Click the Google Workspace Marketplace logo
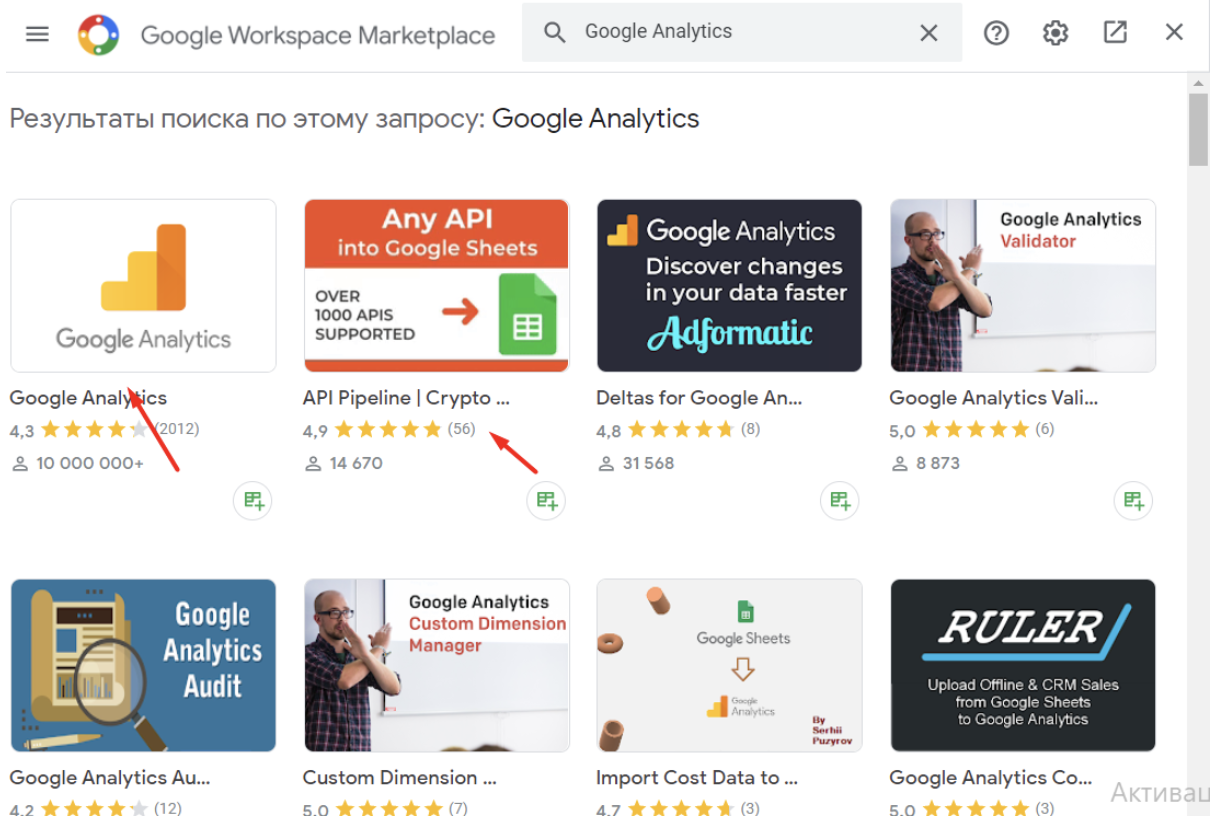Image resolution: width=1212 pixels, height=822 pixels. pyautogui.click(x=98, y=35)
